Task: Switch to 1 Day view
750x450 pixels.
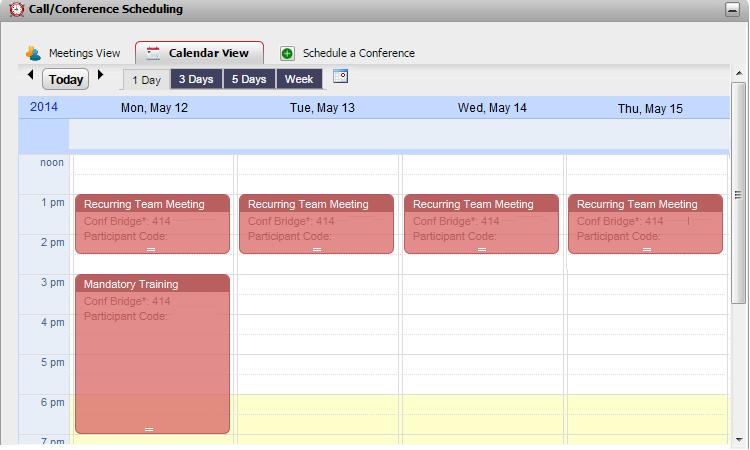Action: [x=146, y=79]
